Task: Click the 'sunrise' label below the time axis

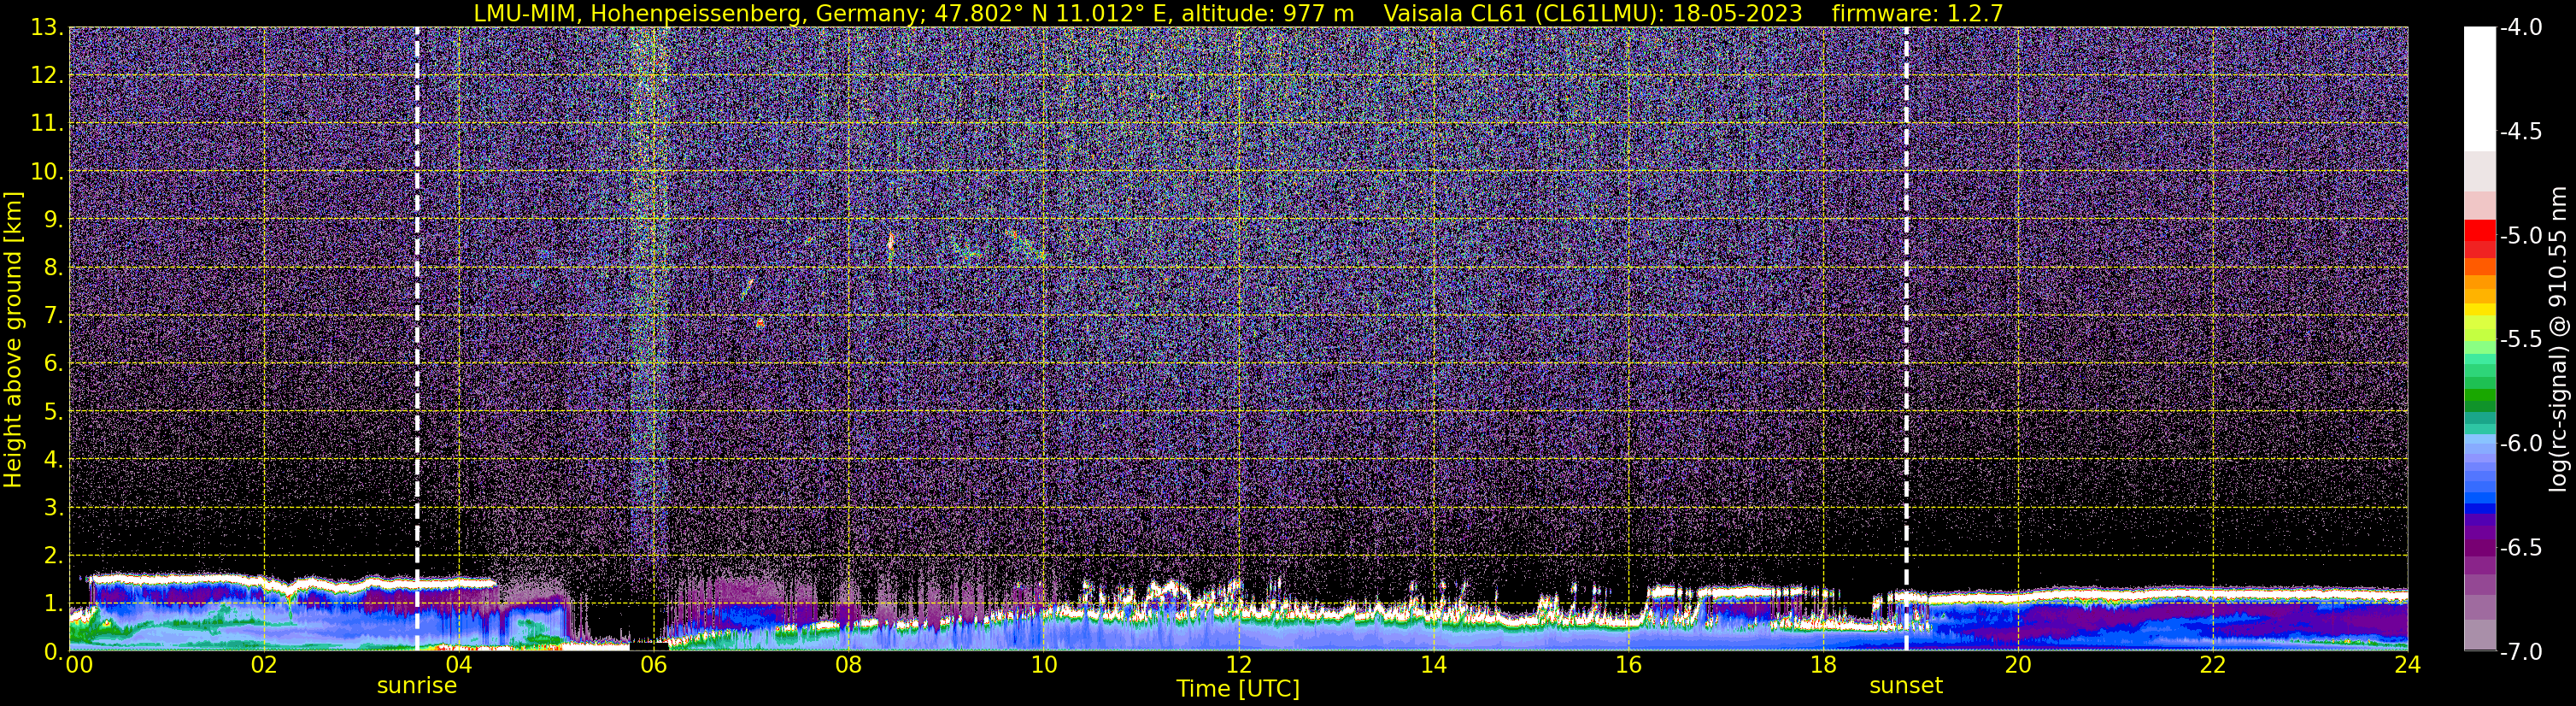Action: pos(417,686)
